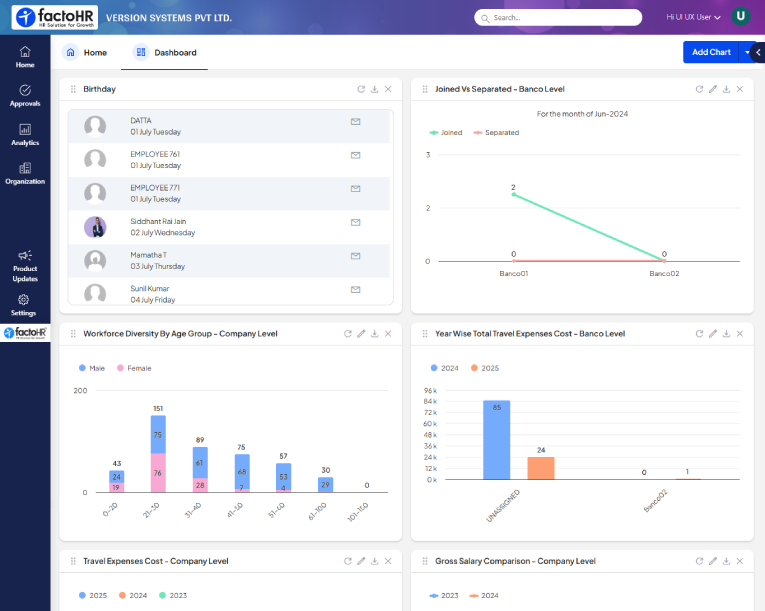Go to Organization in the sidebar
The width and height of the screenshot is (765, 611).
point(25,173)
